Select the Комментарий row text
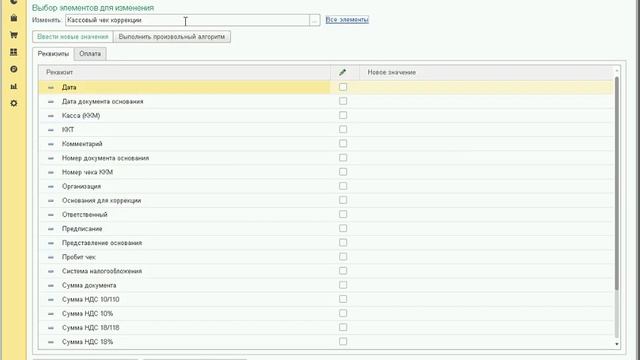 coord(82,144)
